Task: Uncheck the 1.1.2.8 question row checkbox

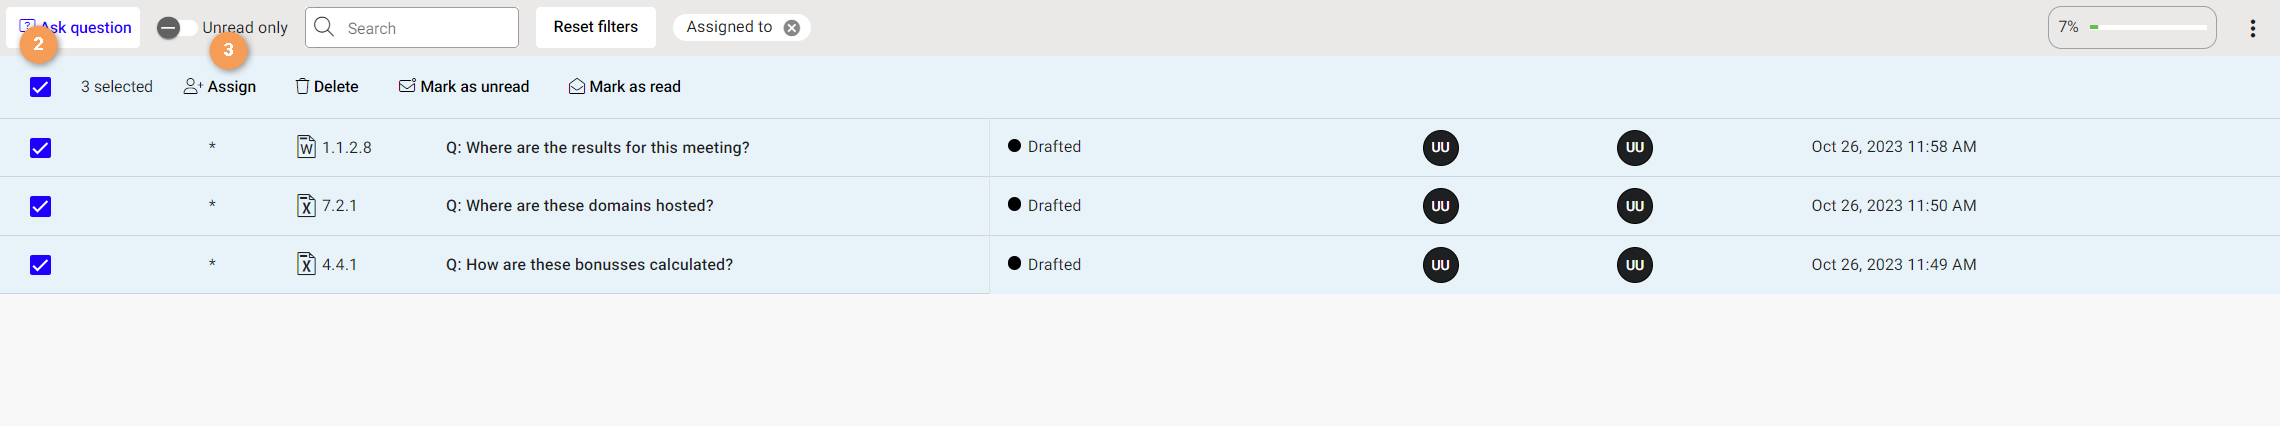Action: point(40,148)
